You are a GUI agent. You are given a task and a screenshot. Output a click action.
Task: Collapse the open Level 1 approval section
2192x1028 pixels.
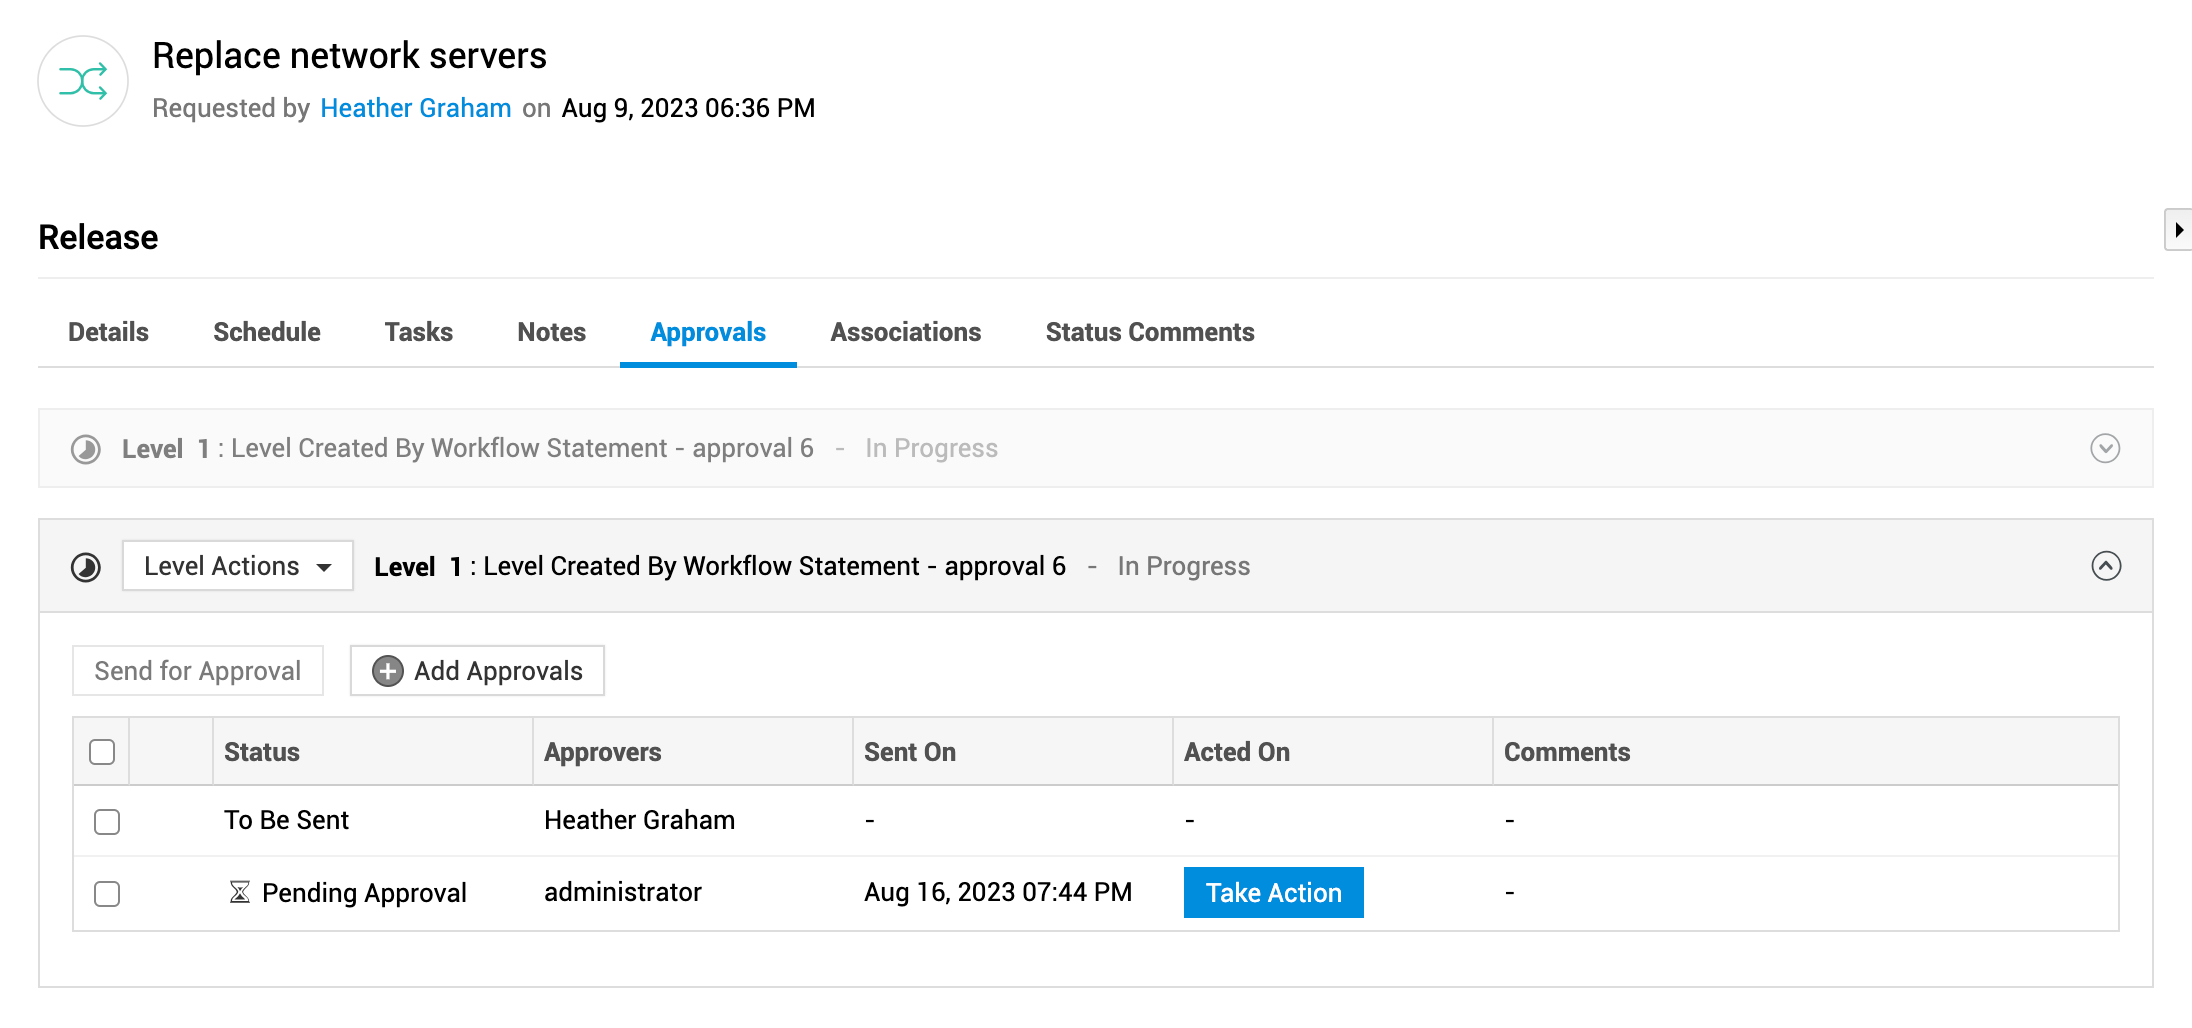(2106, 566)
